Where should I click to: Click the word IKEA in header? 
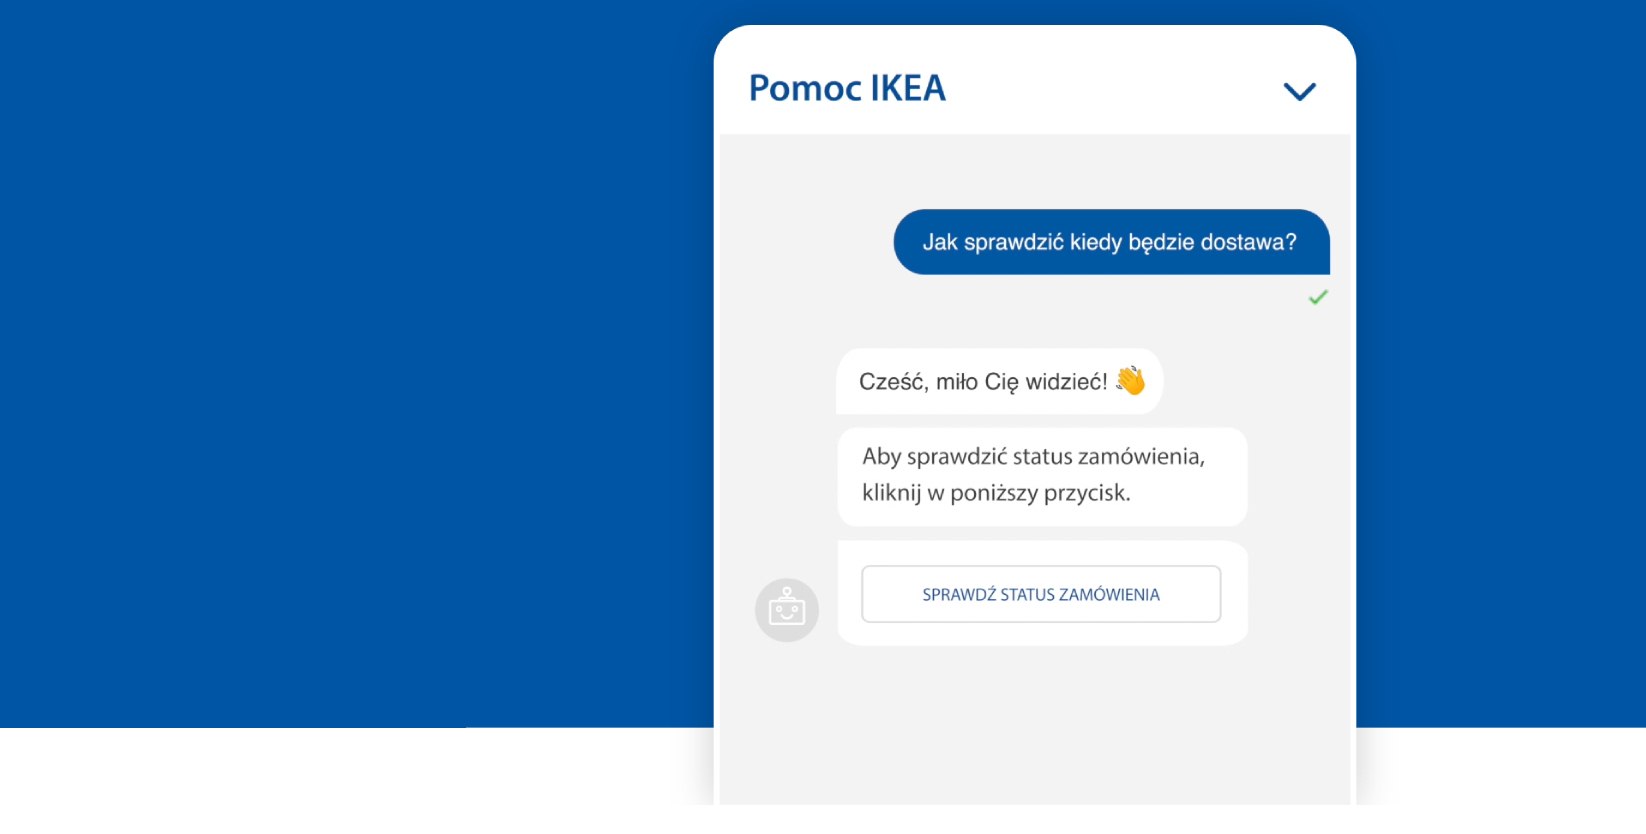point(908,88)
